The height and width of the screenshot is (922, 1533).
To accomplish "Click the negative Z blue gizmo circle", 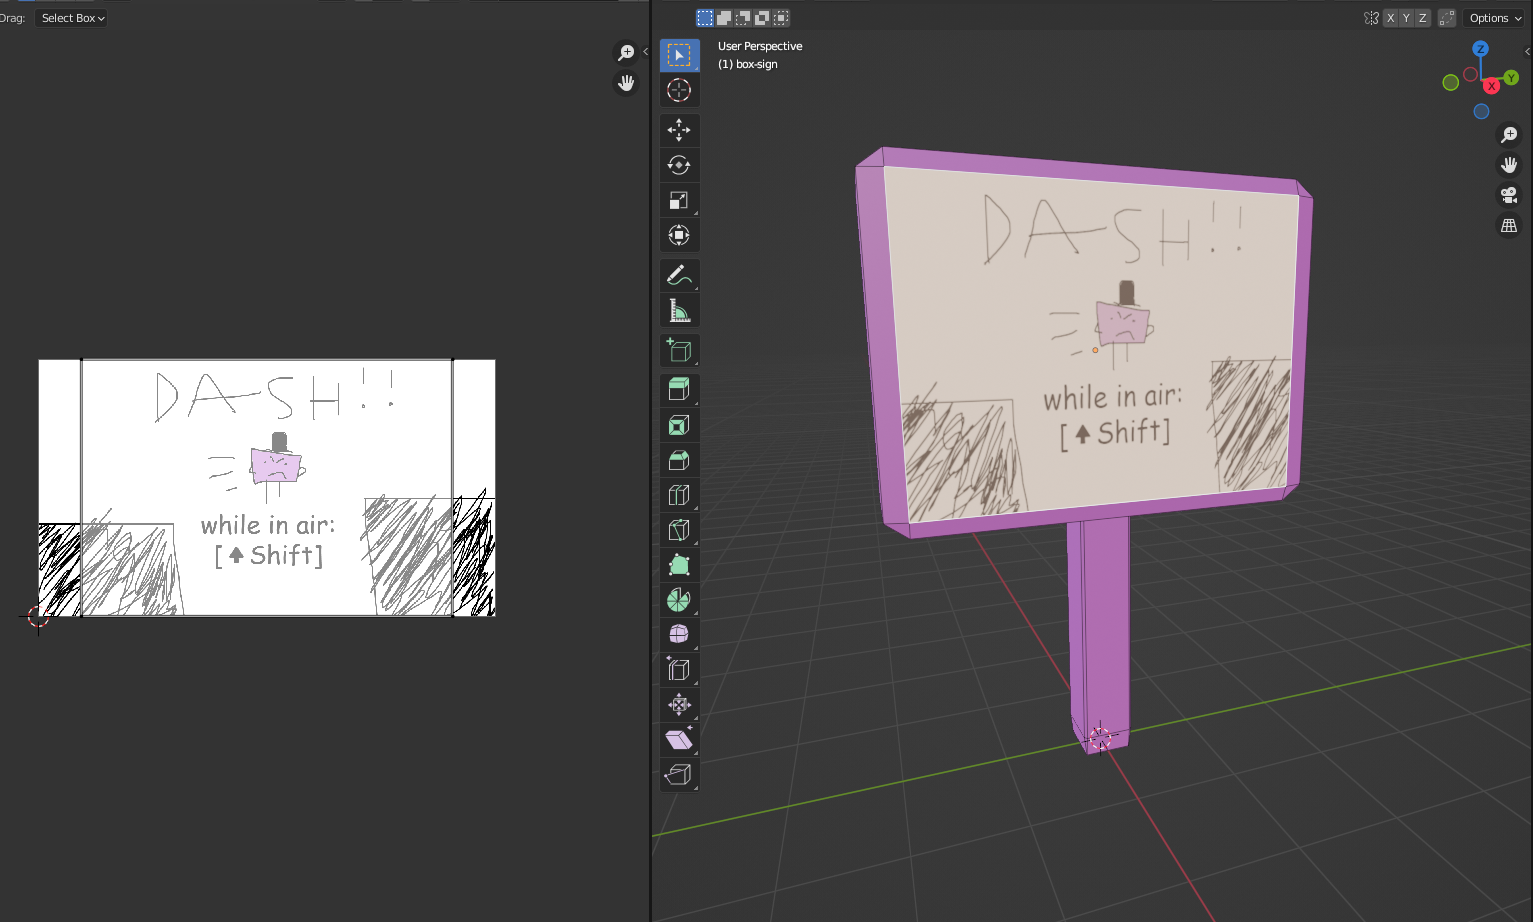I will pos(1481,112).
